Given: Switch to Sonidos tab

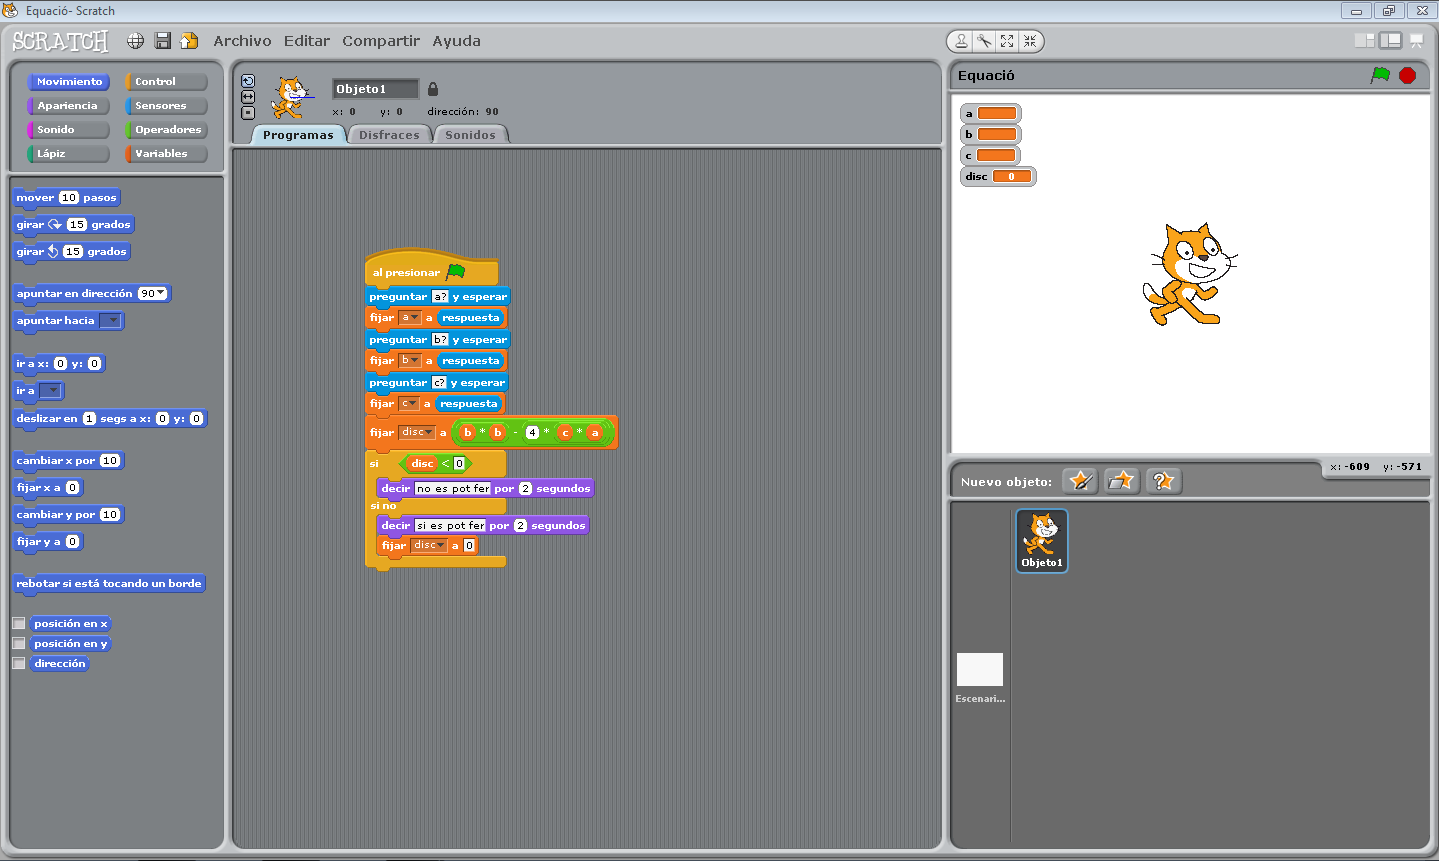Looking at the screenshot, I should 470,135.
